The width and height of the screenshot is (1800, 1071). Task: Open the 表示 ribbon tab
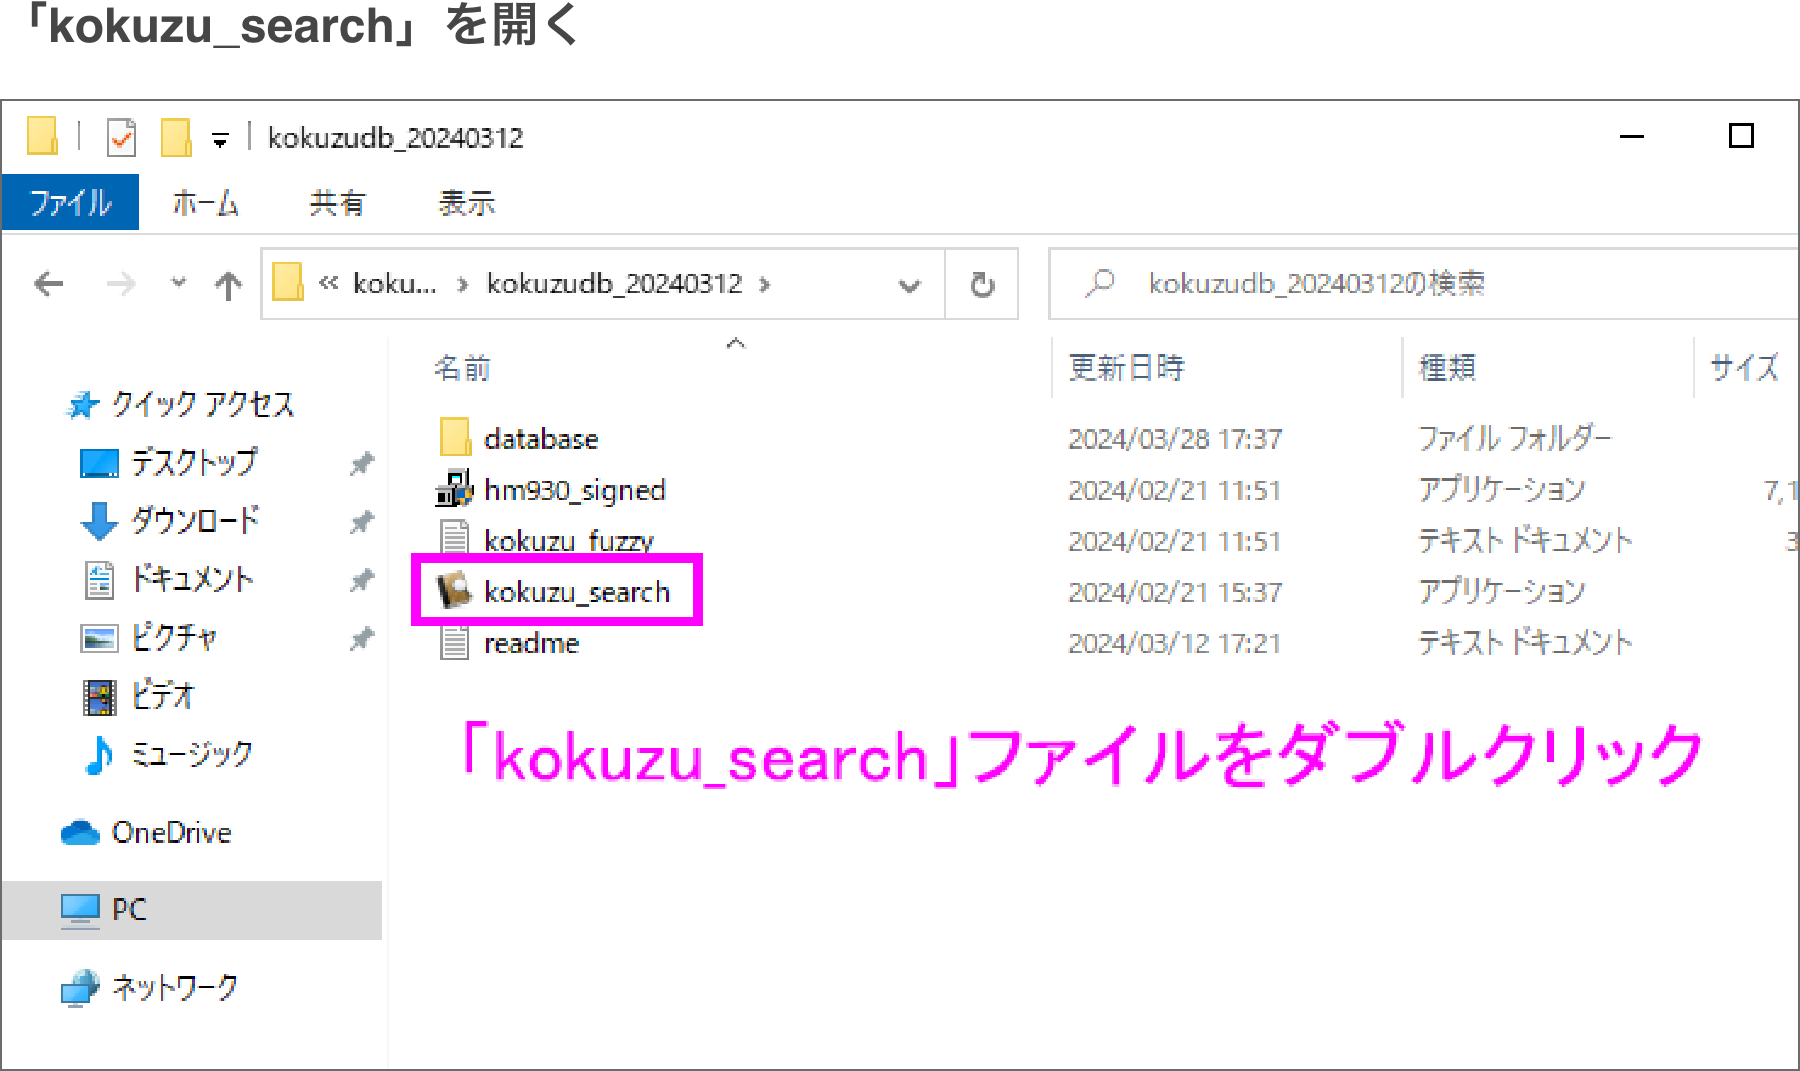pyautogui.click(x=466, y=203)
